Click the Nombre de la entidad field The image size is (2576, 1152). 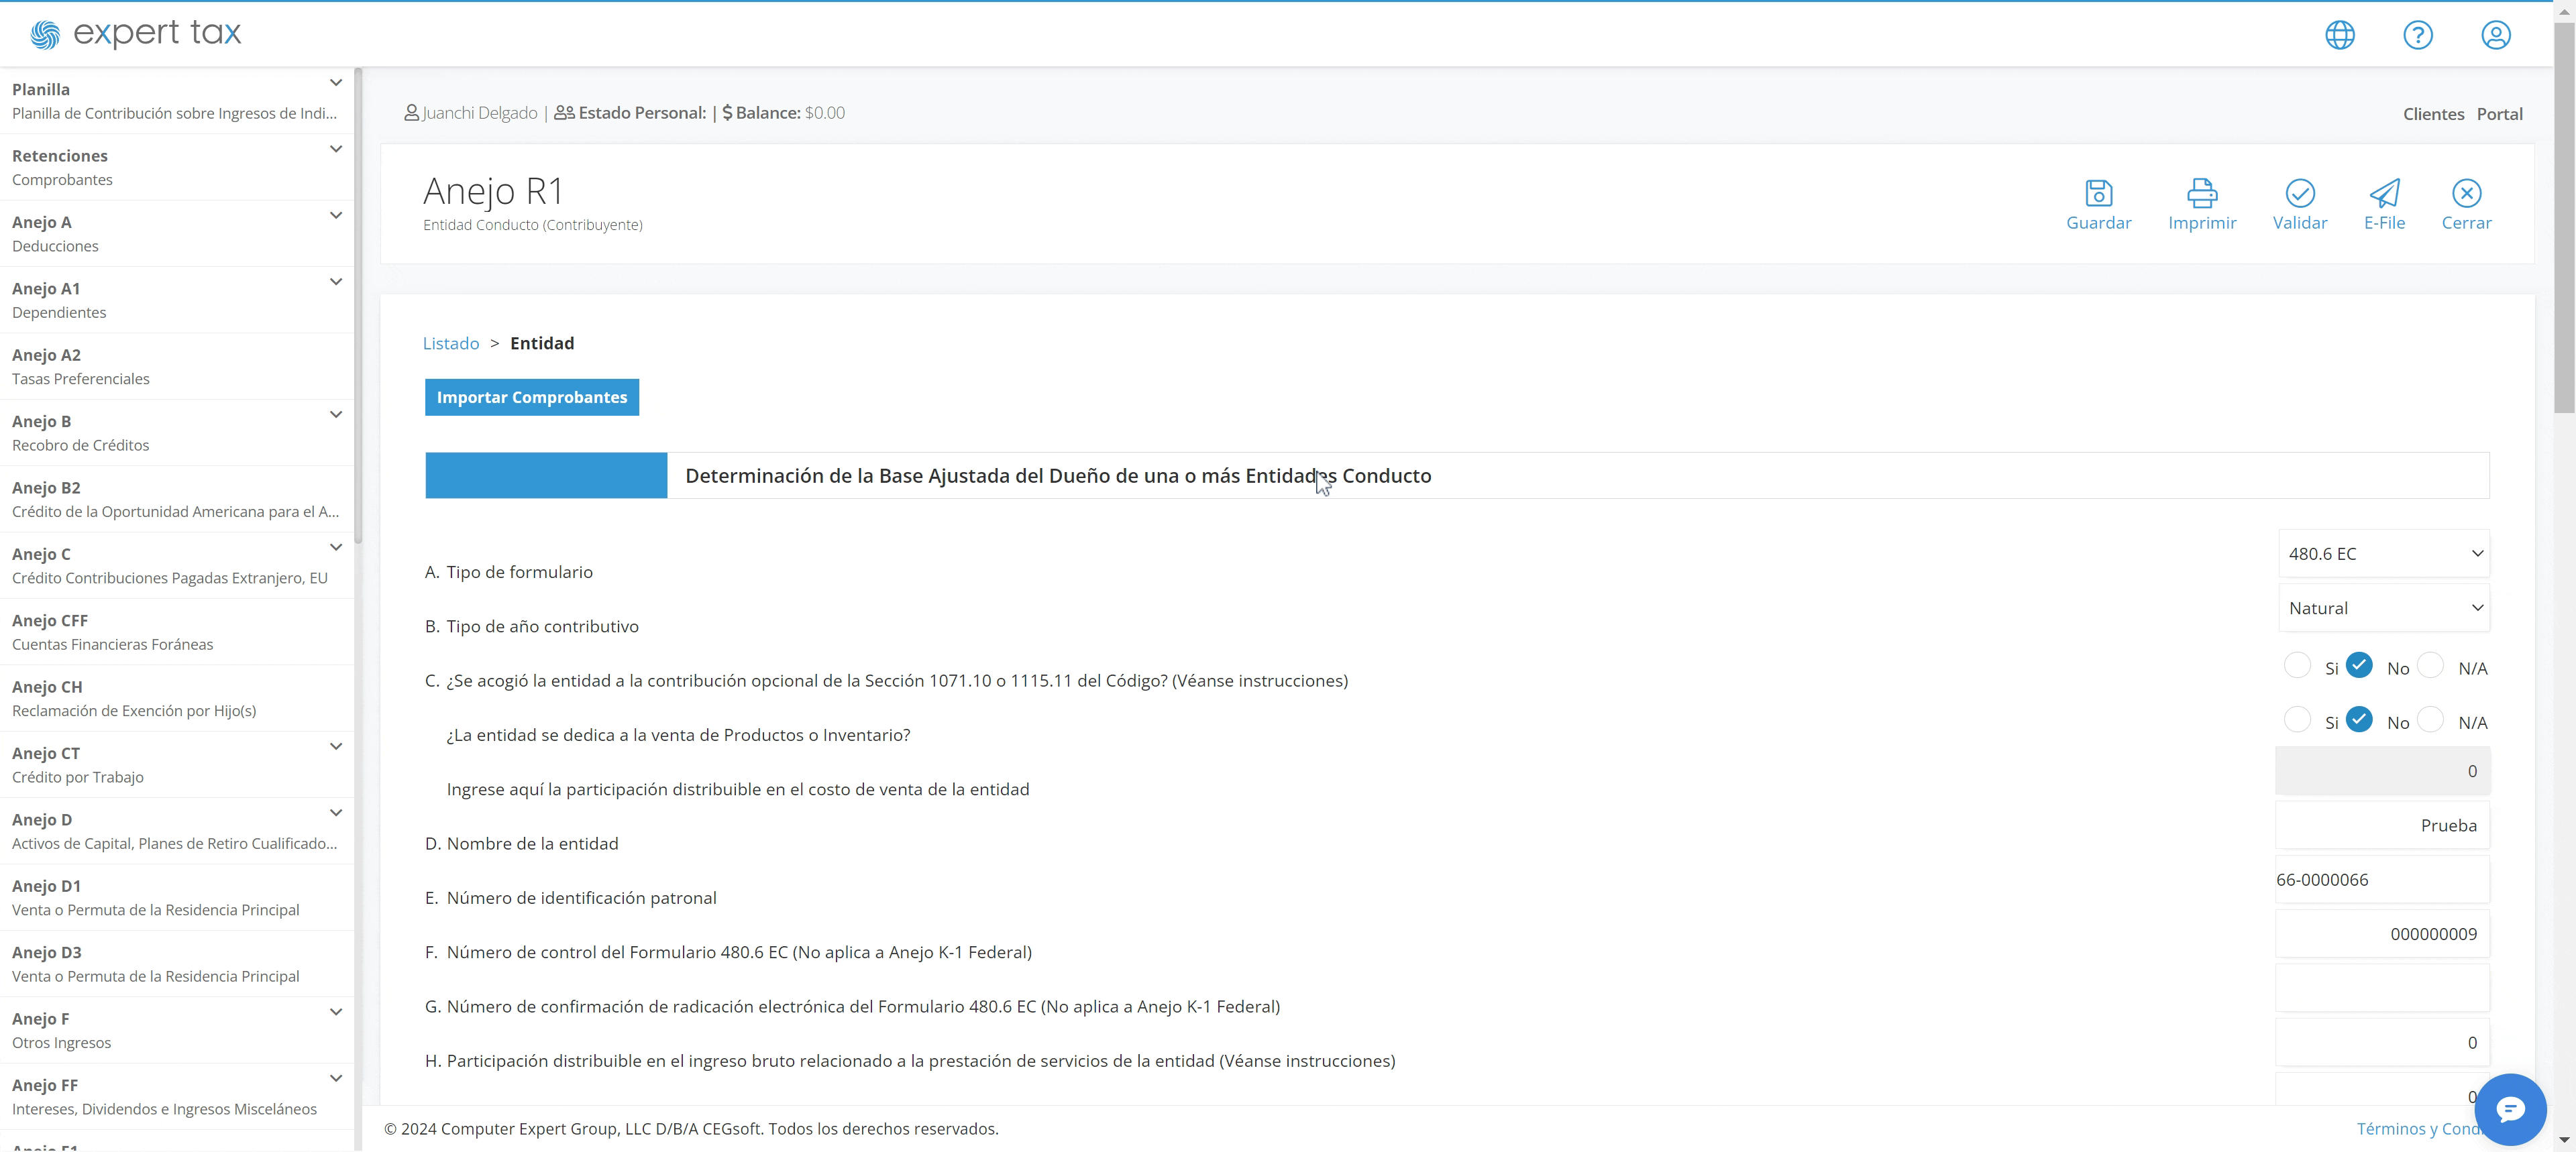pyautogui.click(x=2382, y=826)
